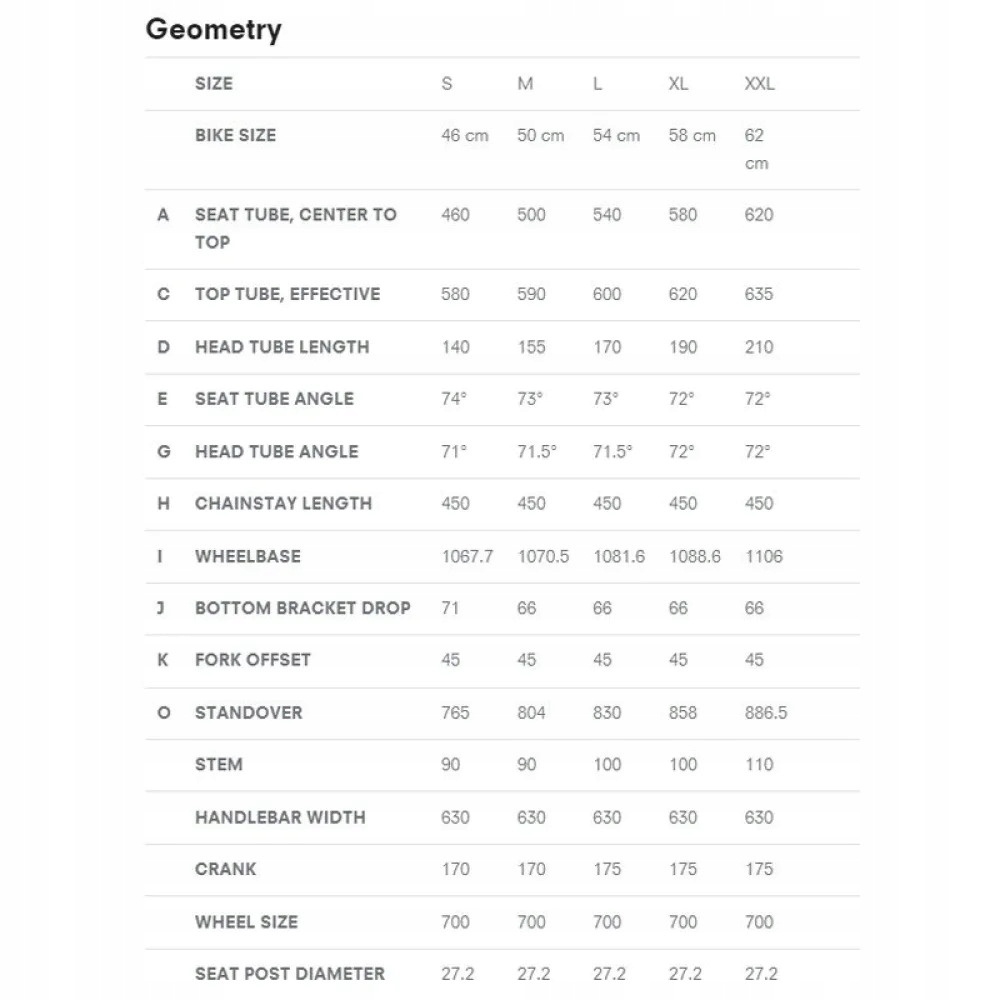Select the L size column header

tap(597, 84)
